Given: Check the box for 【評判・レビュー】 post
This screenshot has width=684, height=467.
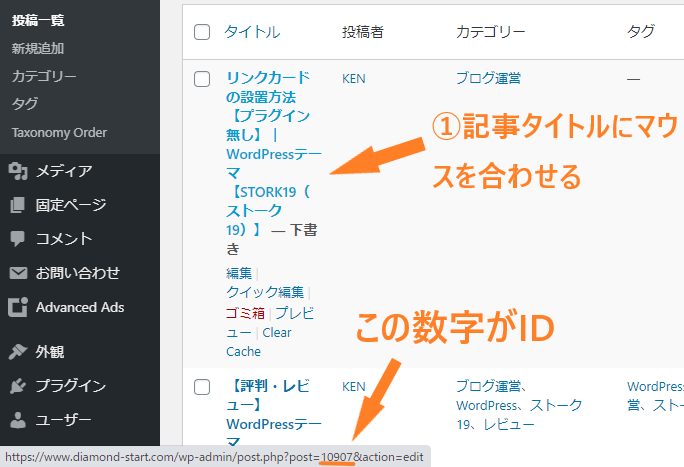Looking at the screenshot, I should coord(202,387).
